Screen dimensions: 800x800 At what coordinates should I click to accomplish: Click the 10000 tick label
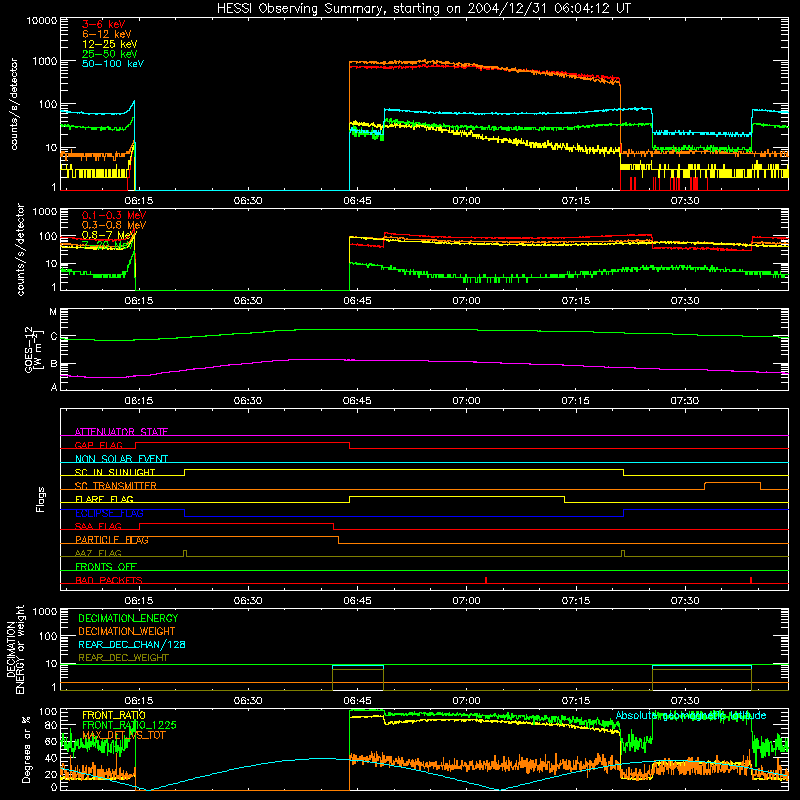click(42, 21)
